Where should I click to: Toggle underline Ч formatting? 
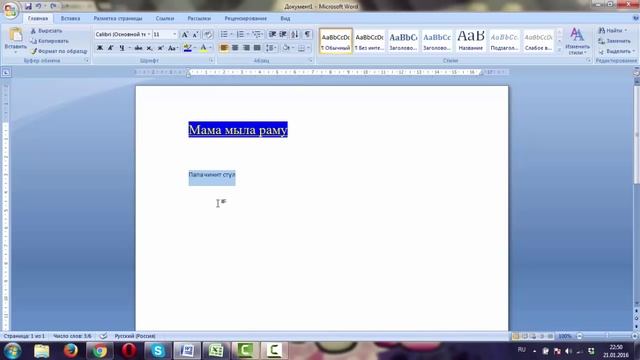point(122,48)
